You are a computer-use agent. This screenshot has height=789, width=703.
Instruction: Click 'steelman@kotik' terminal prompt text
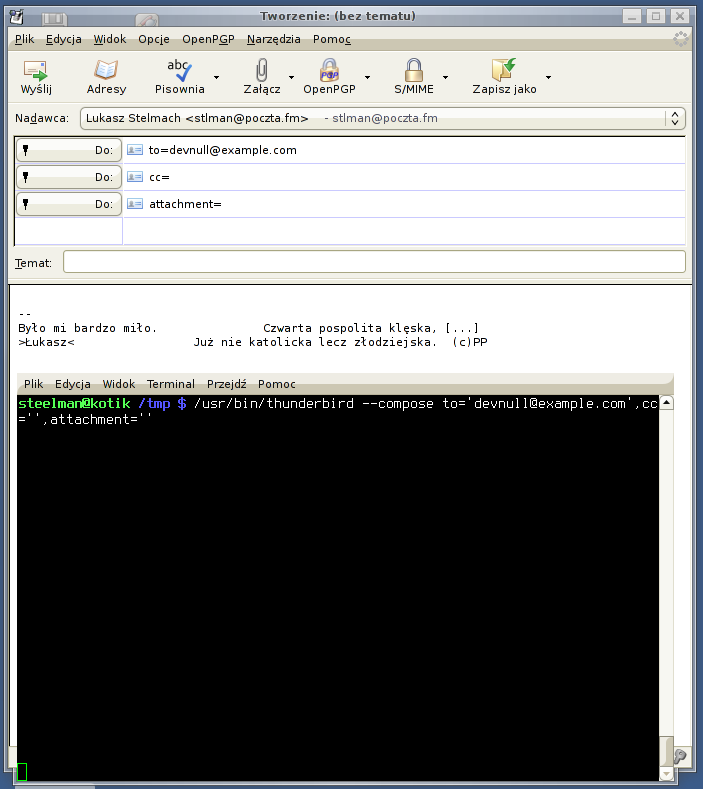coord(74,404)
